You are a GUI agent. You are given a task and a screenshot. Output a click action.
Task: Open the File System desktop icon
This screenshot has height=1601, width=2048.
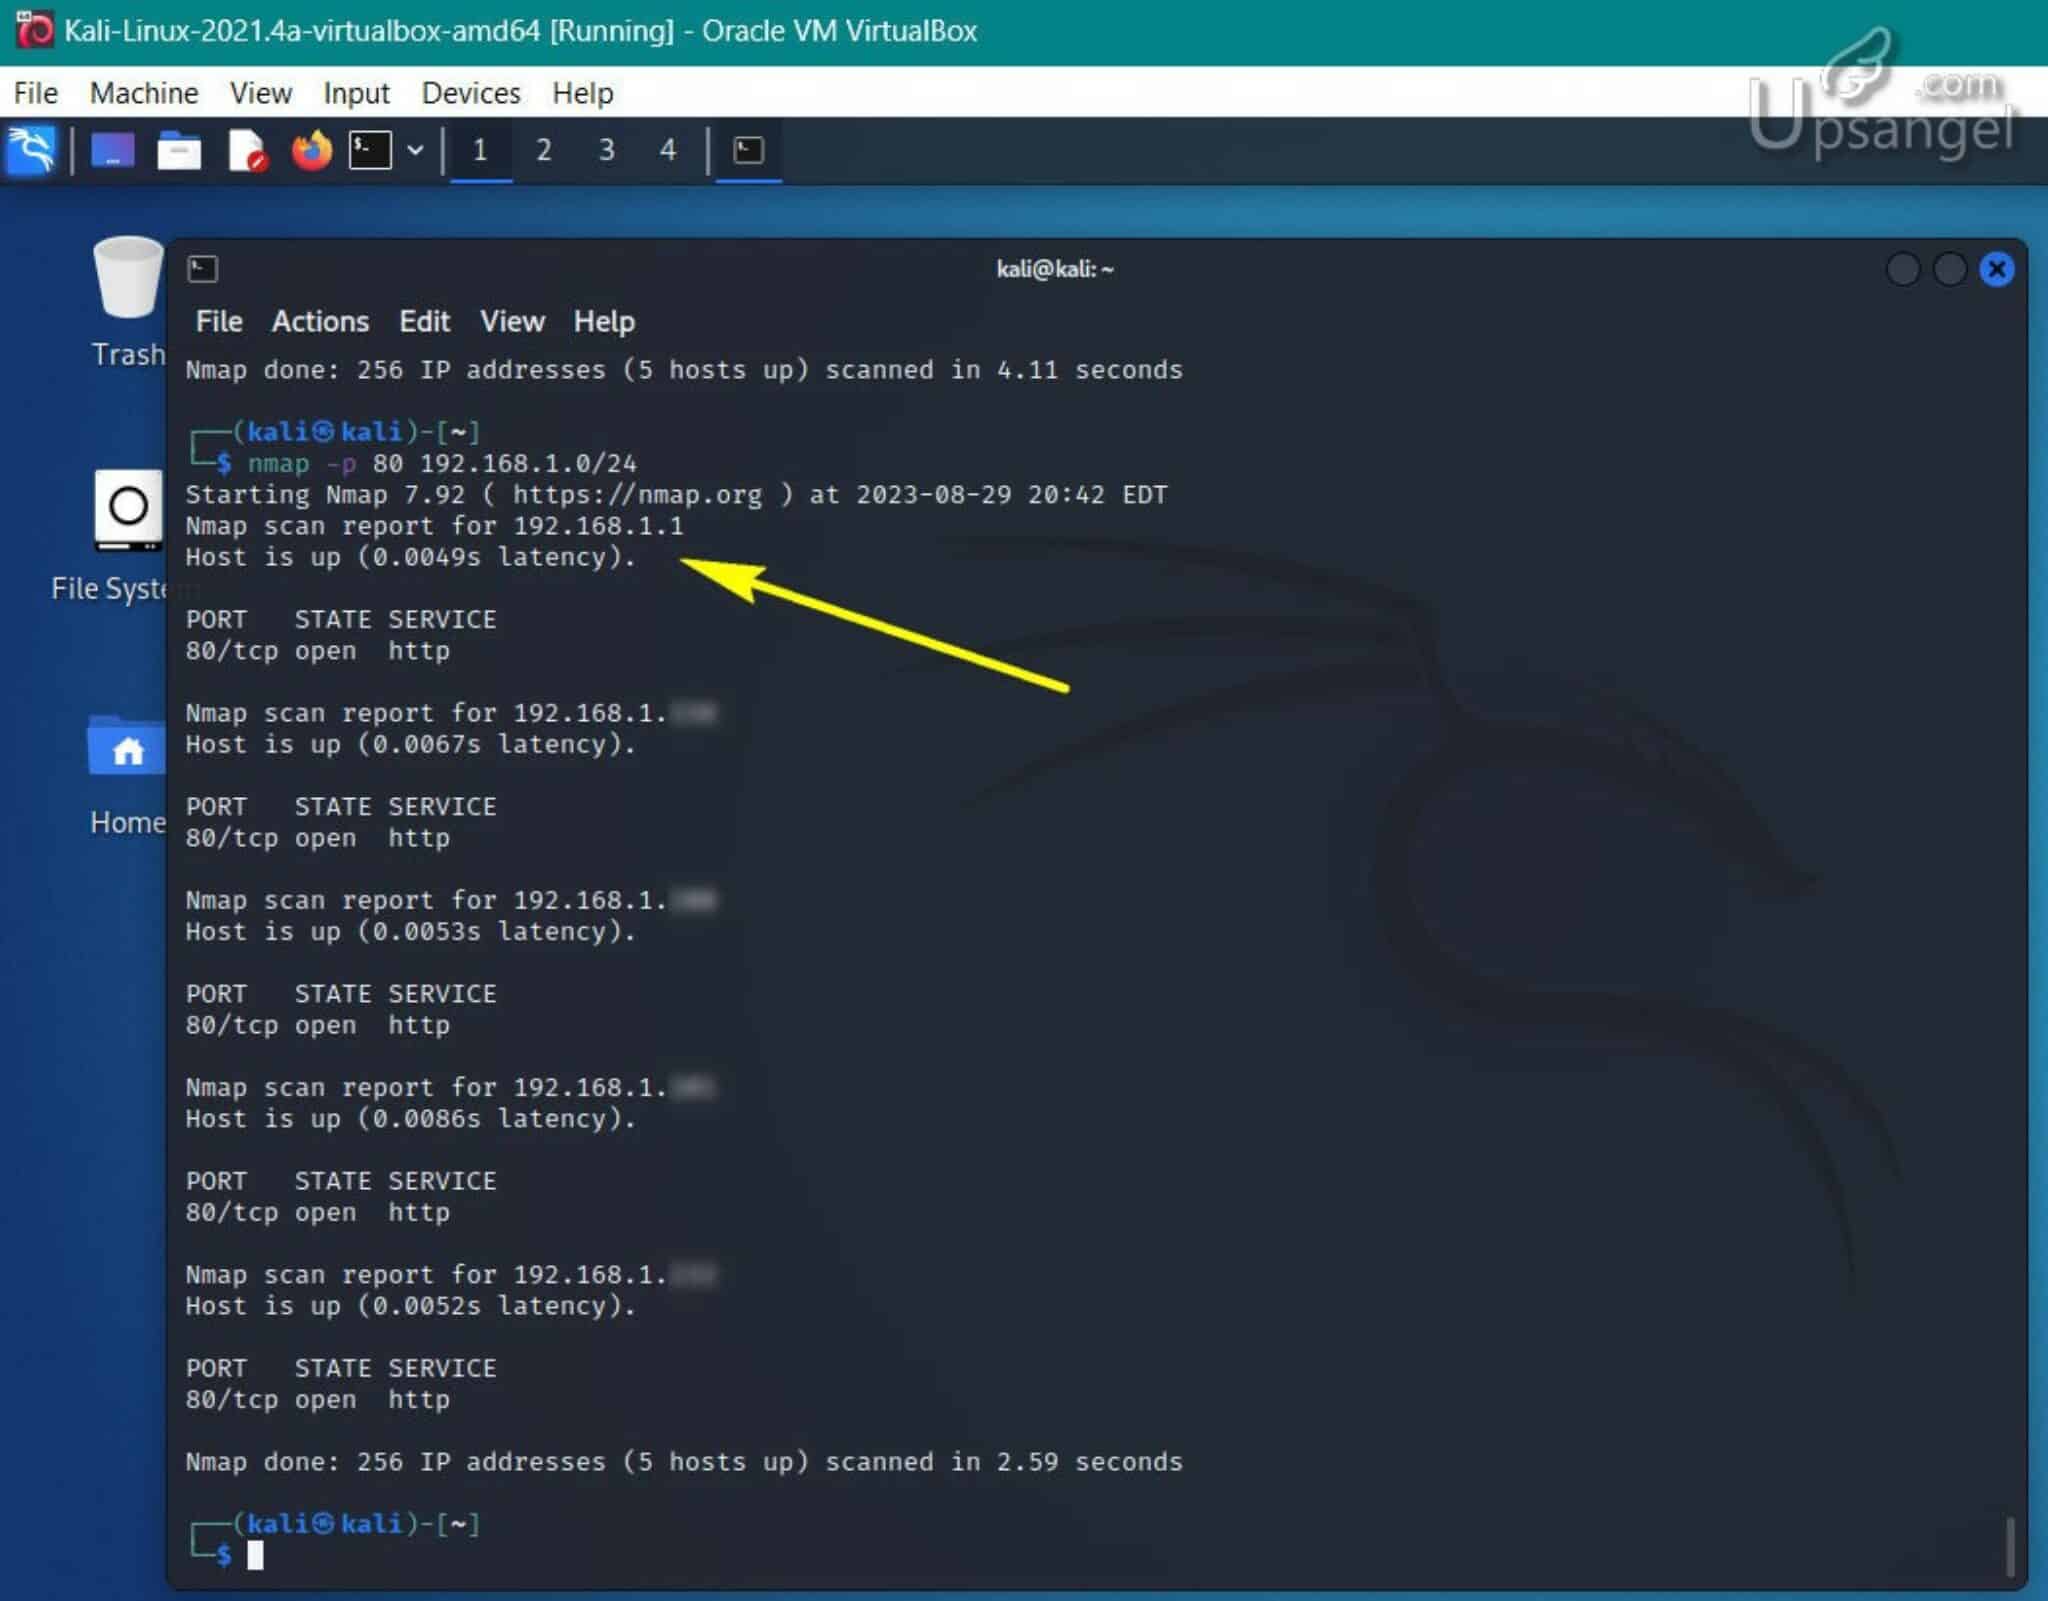point(128,510)
